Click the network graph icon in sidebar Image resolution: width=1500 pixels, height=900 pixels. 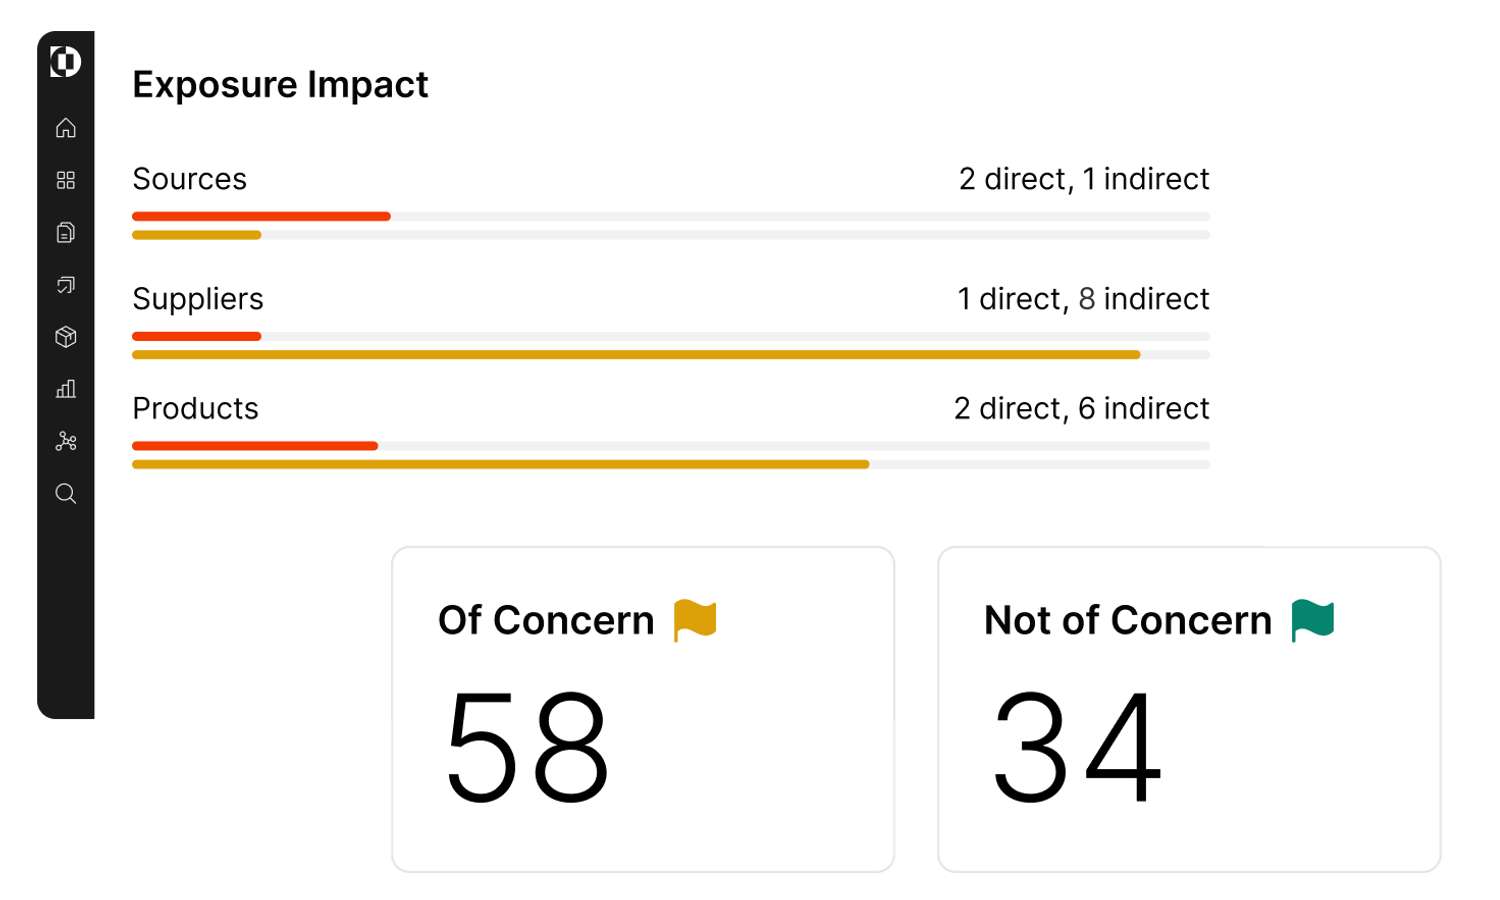click(66, 441)
